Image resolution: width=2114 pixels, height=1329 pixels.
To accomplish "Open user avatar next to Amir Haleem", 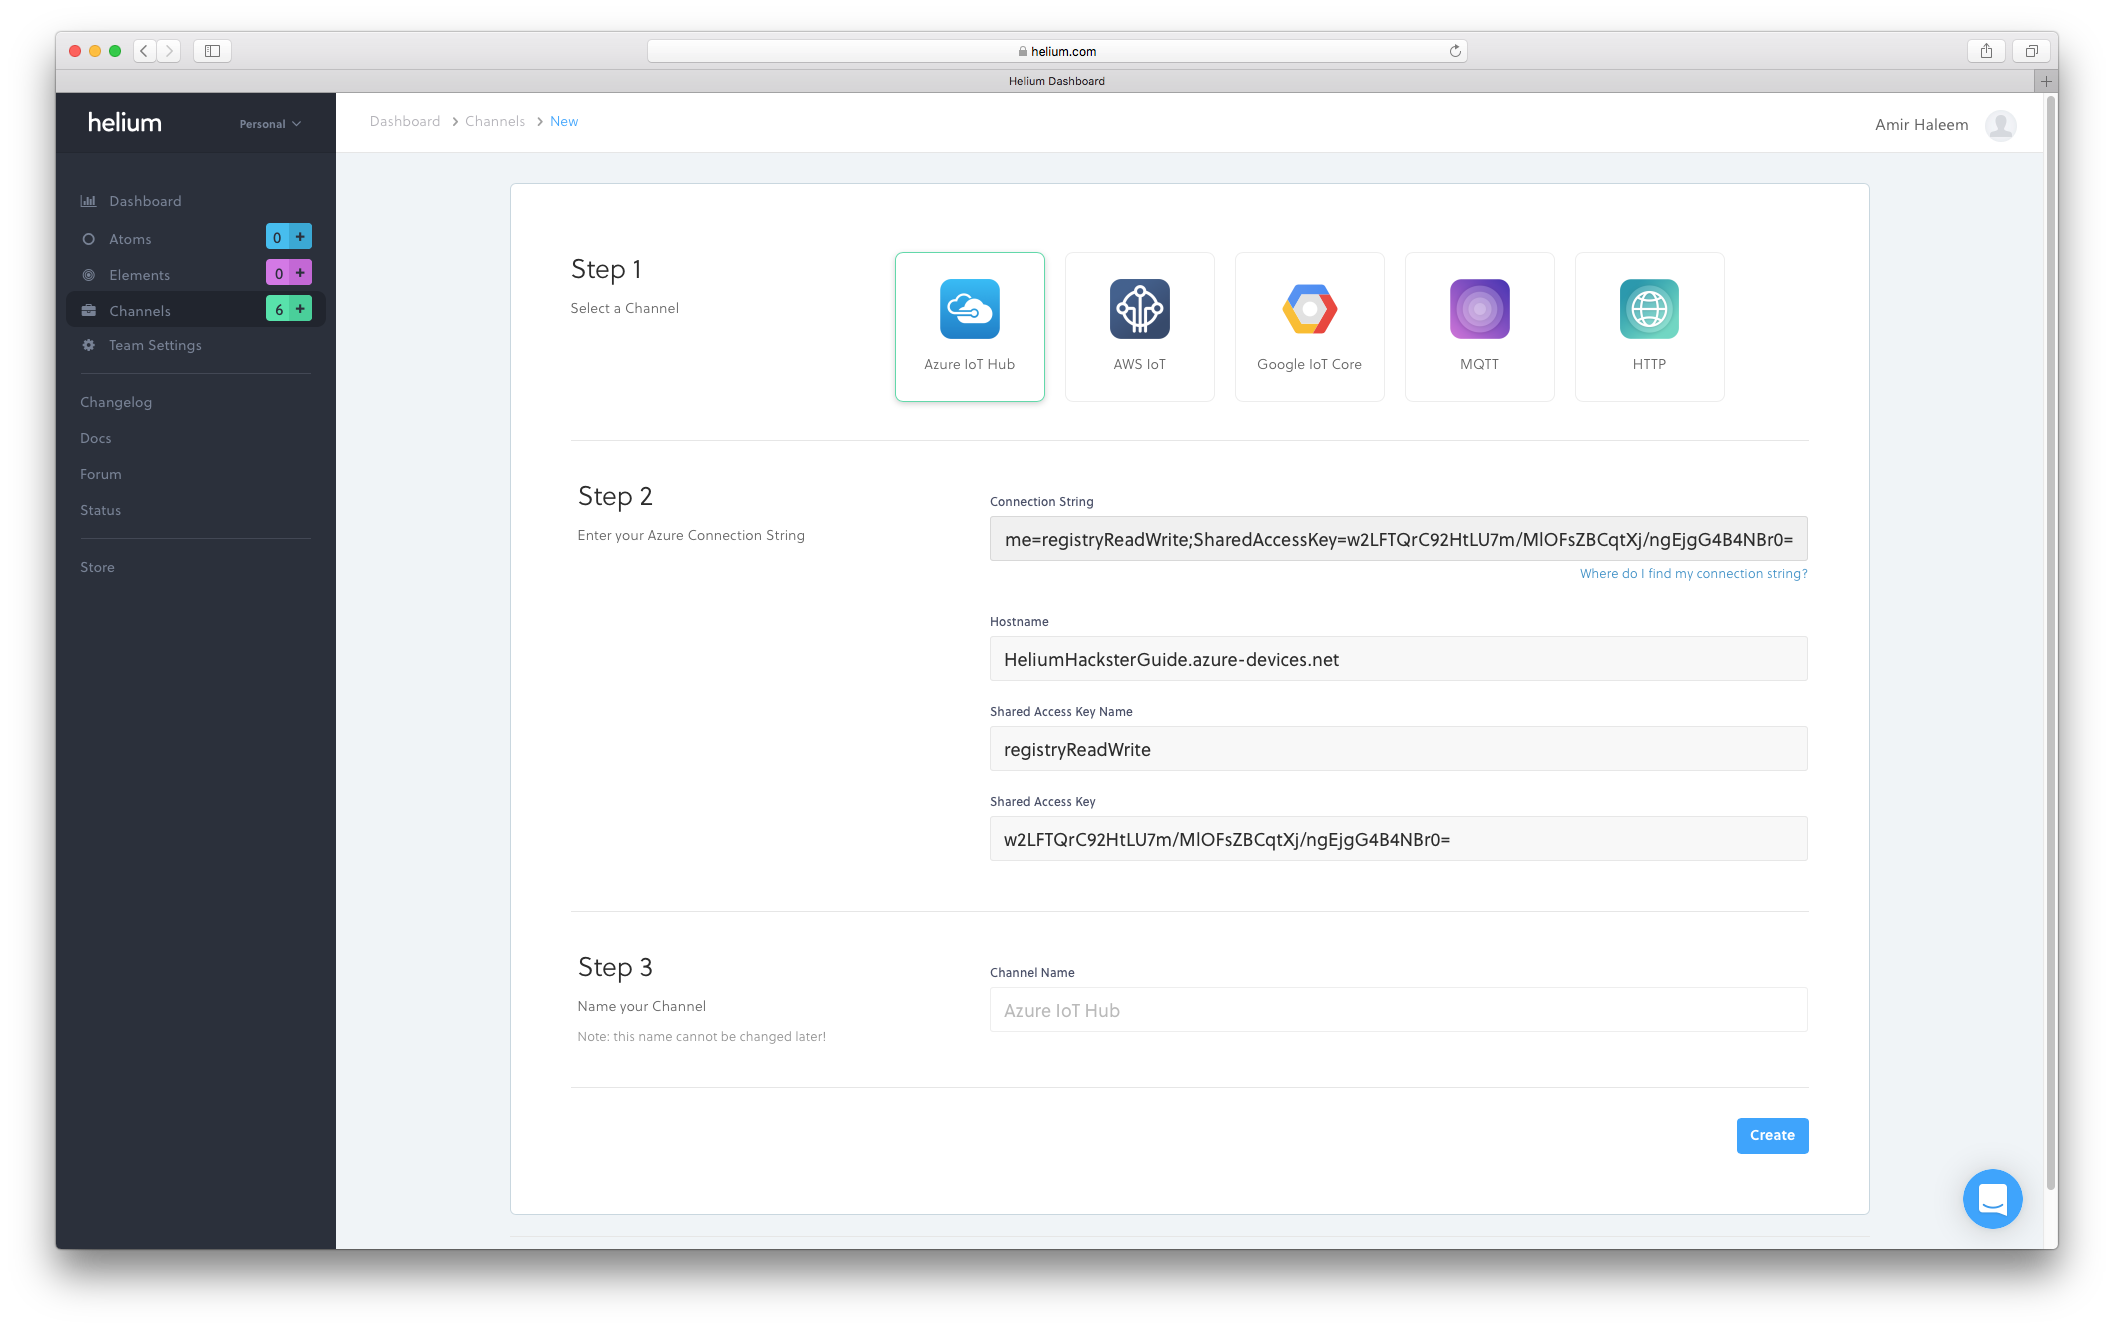I will 2000,125.
